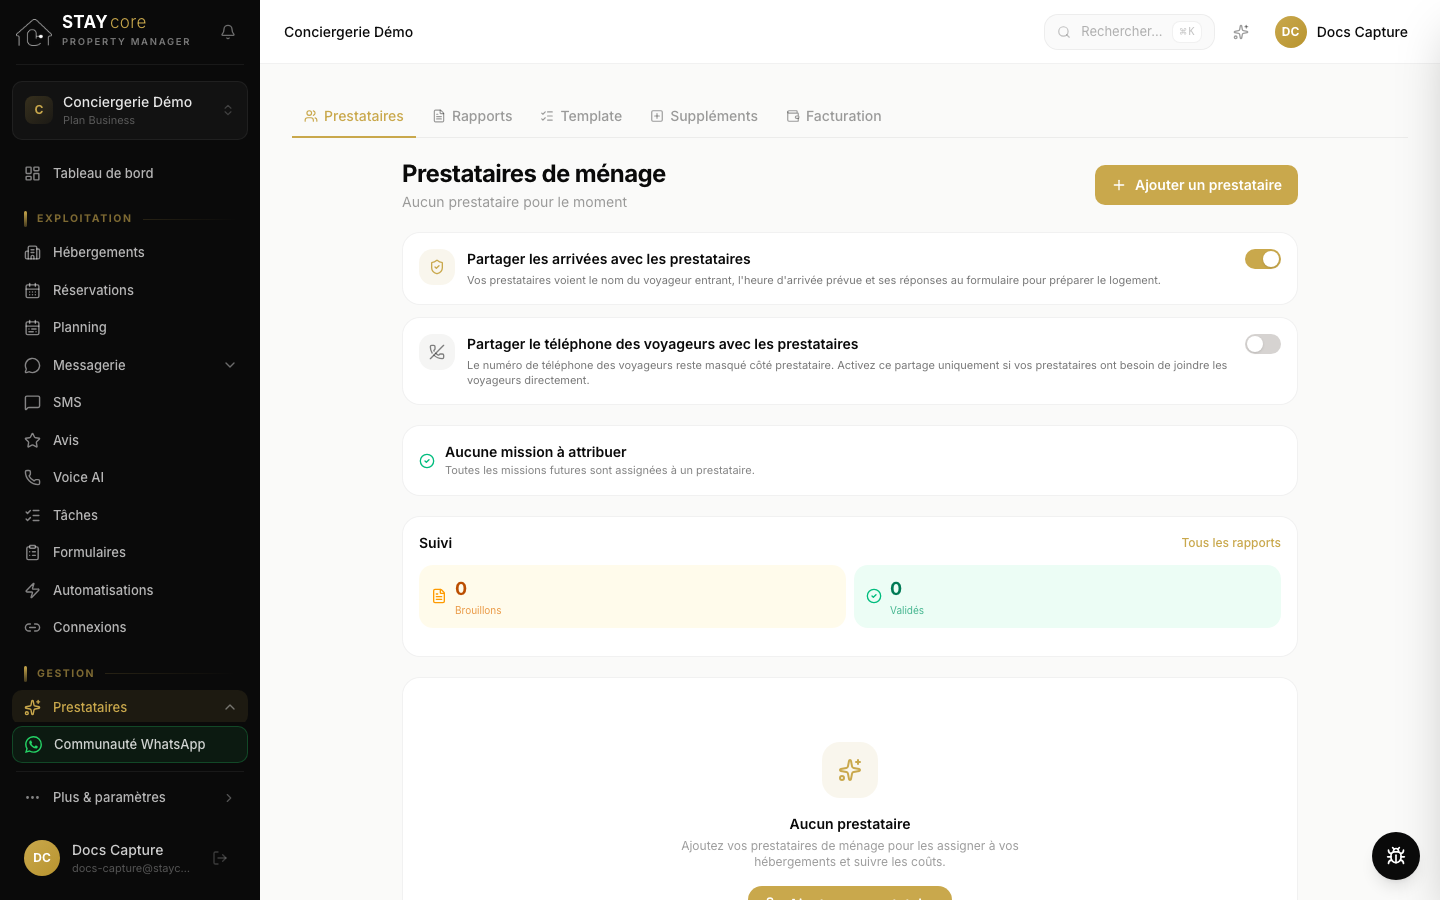Click the bug report icon button
1440x900 pixels.
coord(1396,856)
